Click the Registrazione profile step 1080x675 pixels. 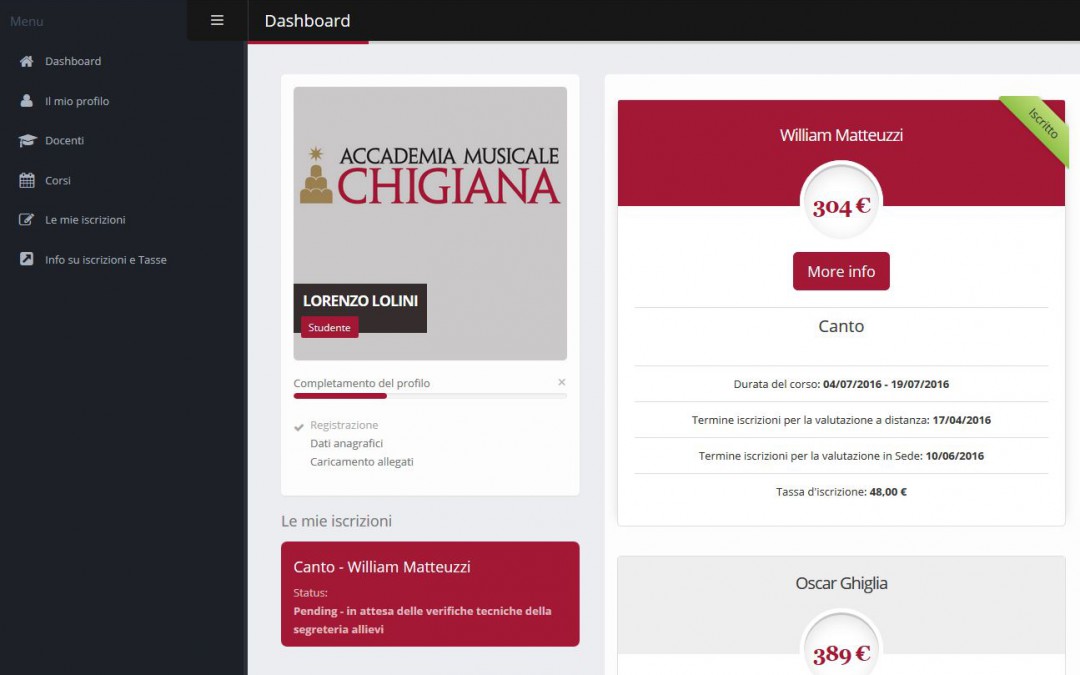coord(344,425)
